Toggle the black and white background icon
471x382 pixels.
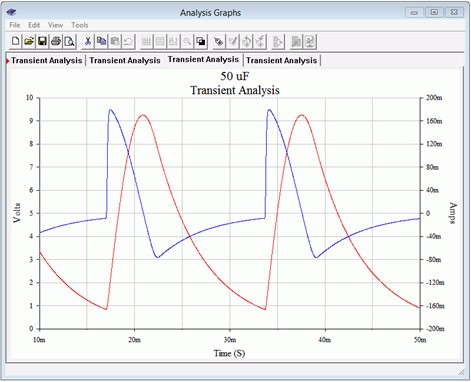coord(201,41)
